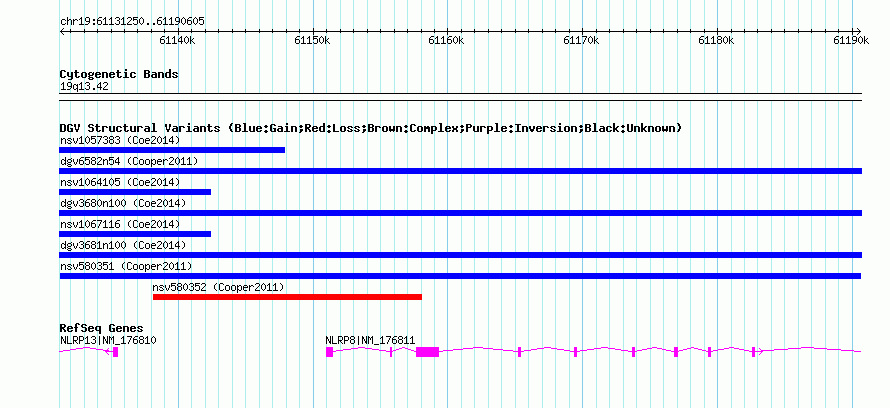Click the NLRP13 exon block

[115, 352]
